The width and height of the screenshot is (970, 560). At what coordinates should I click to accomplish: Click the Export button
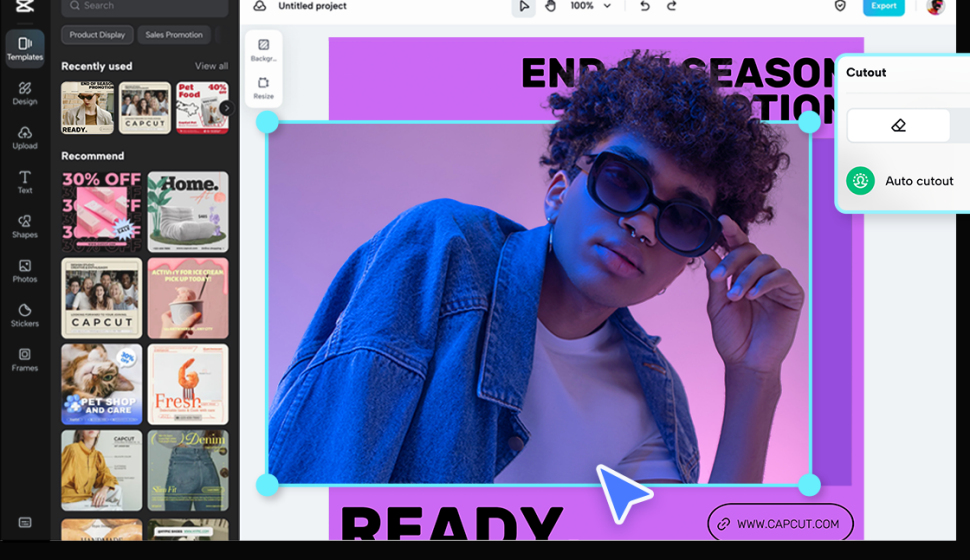[883, 6]
